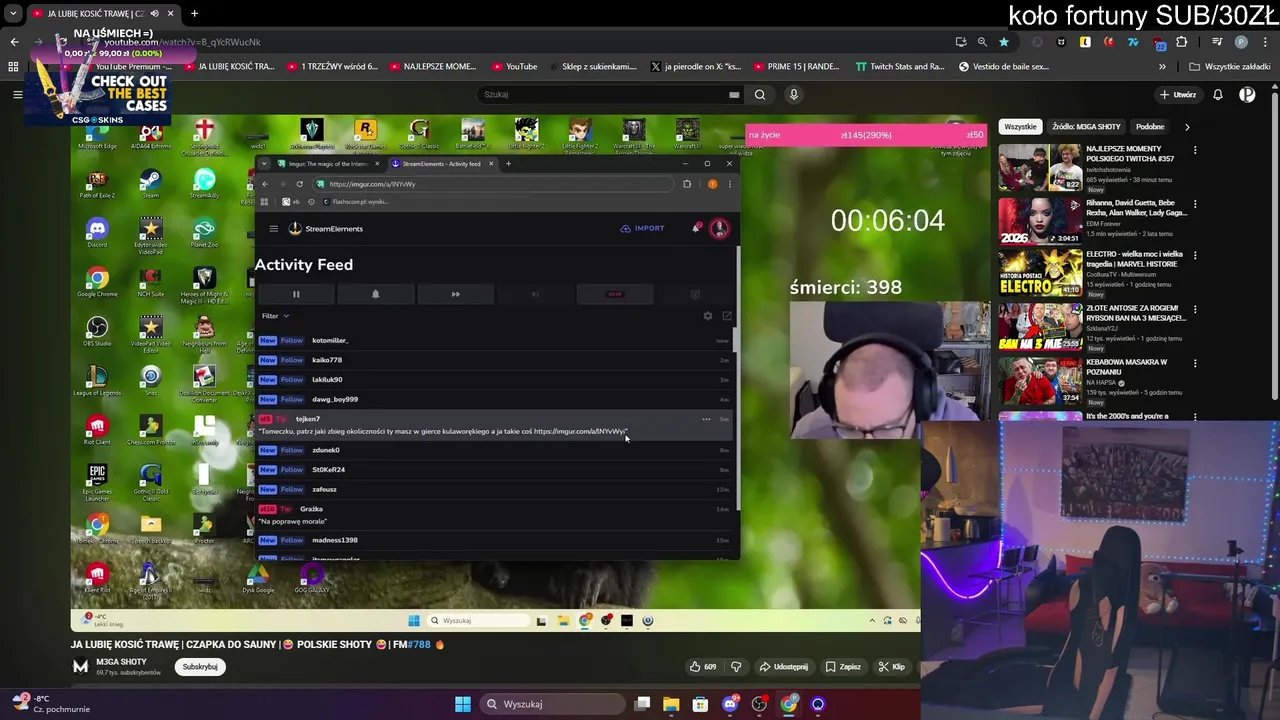Image resolution: width=1280 pixels, height=720 pixels.
Task: Open a new browser tab with plus button
Action: pos(194,13)
